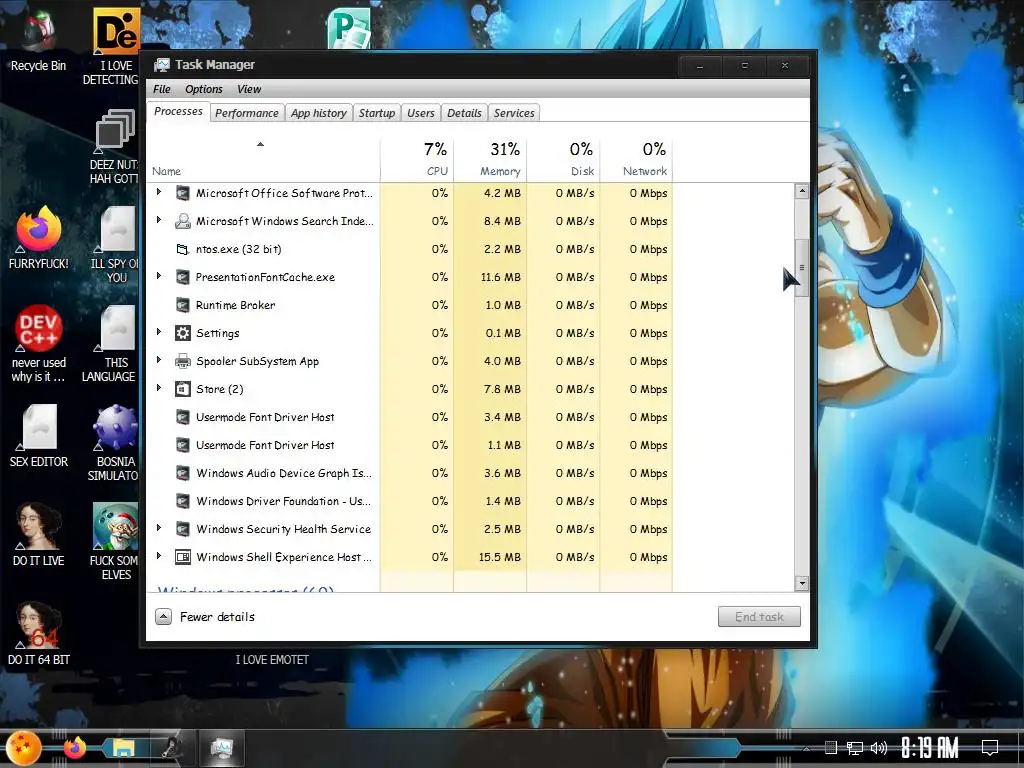Open the green Project desktop icon
This screenshot has width=1024, height=768.
(x=349, y=28)
